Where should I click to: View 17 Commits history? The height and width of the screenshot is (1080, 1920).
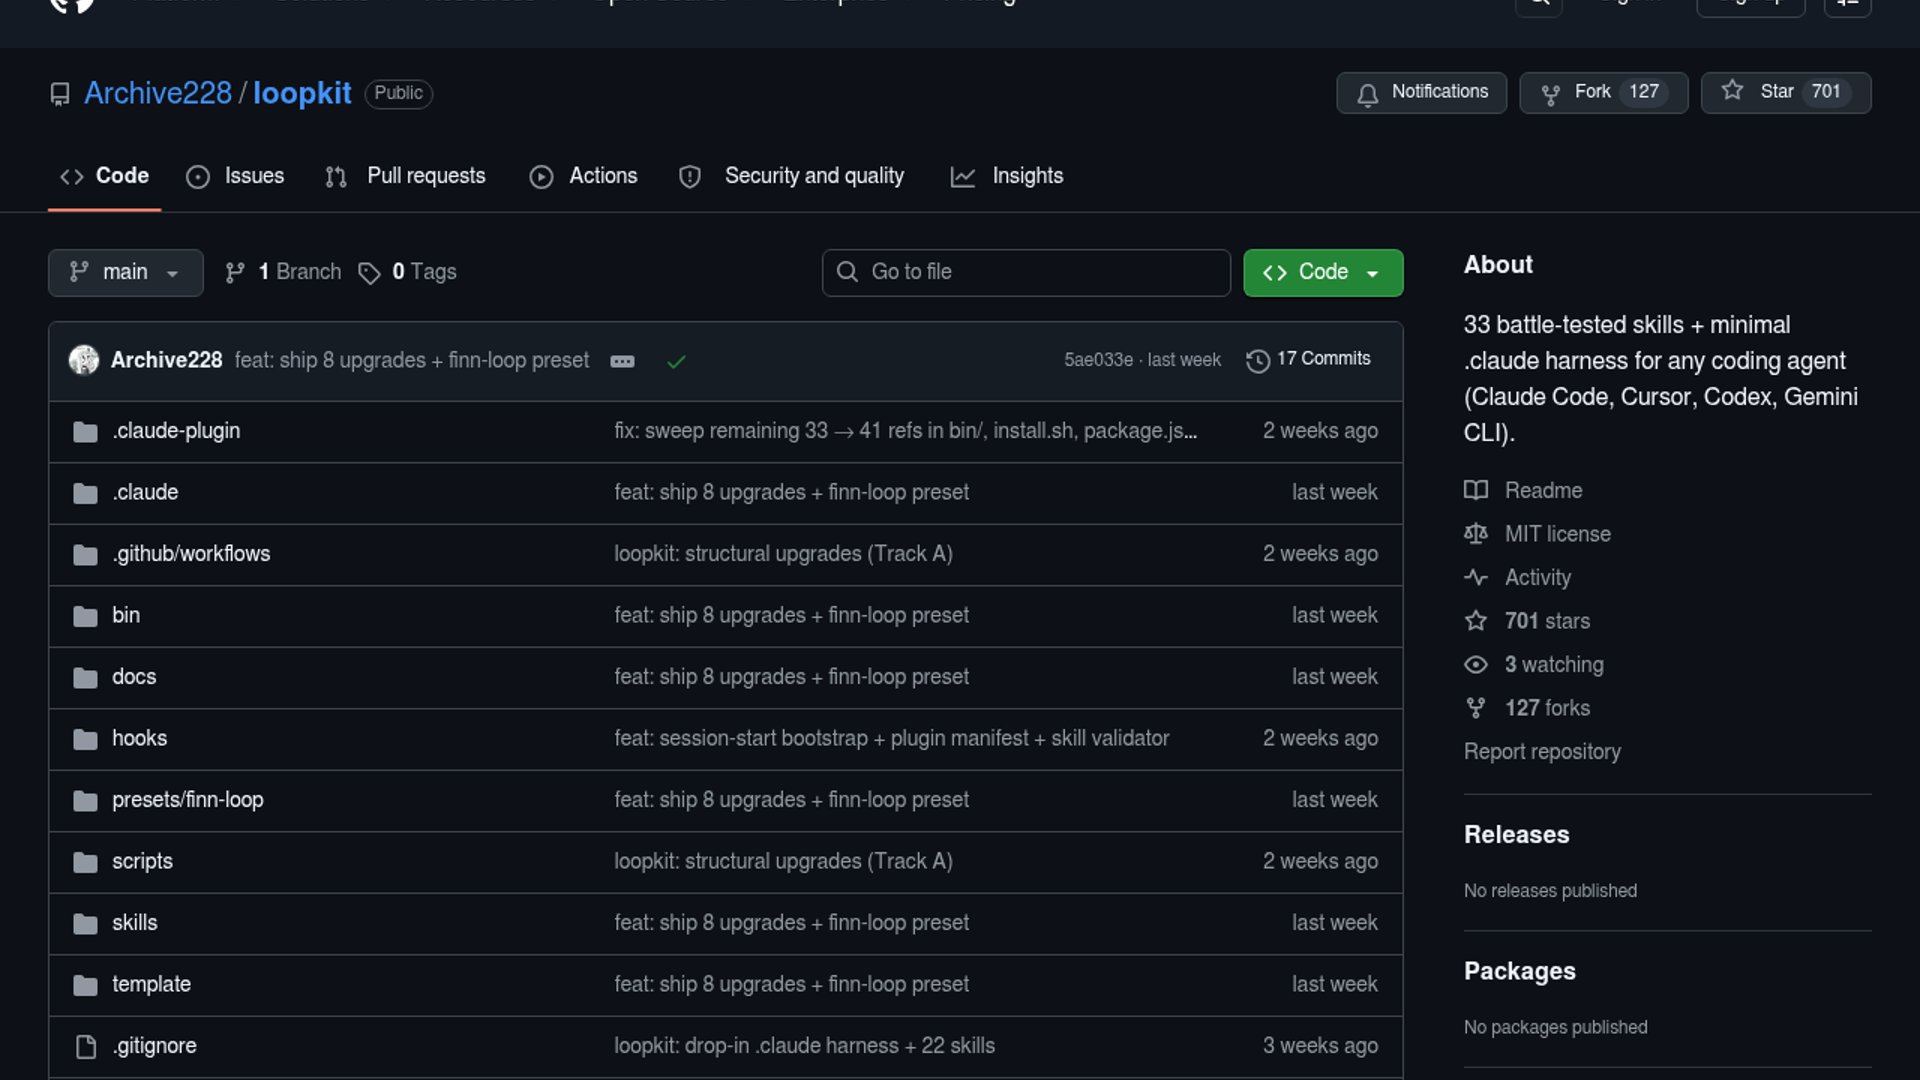[1308, 359]
